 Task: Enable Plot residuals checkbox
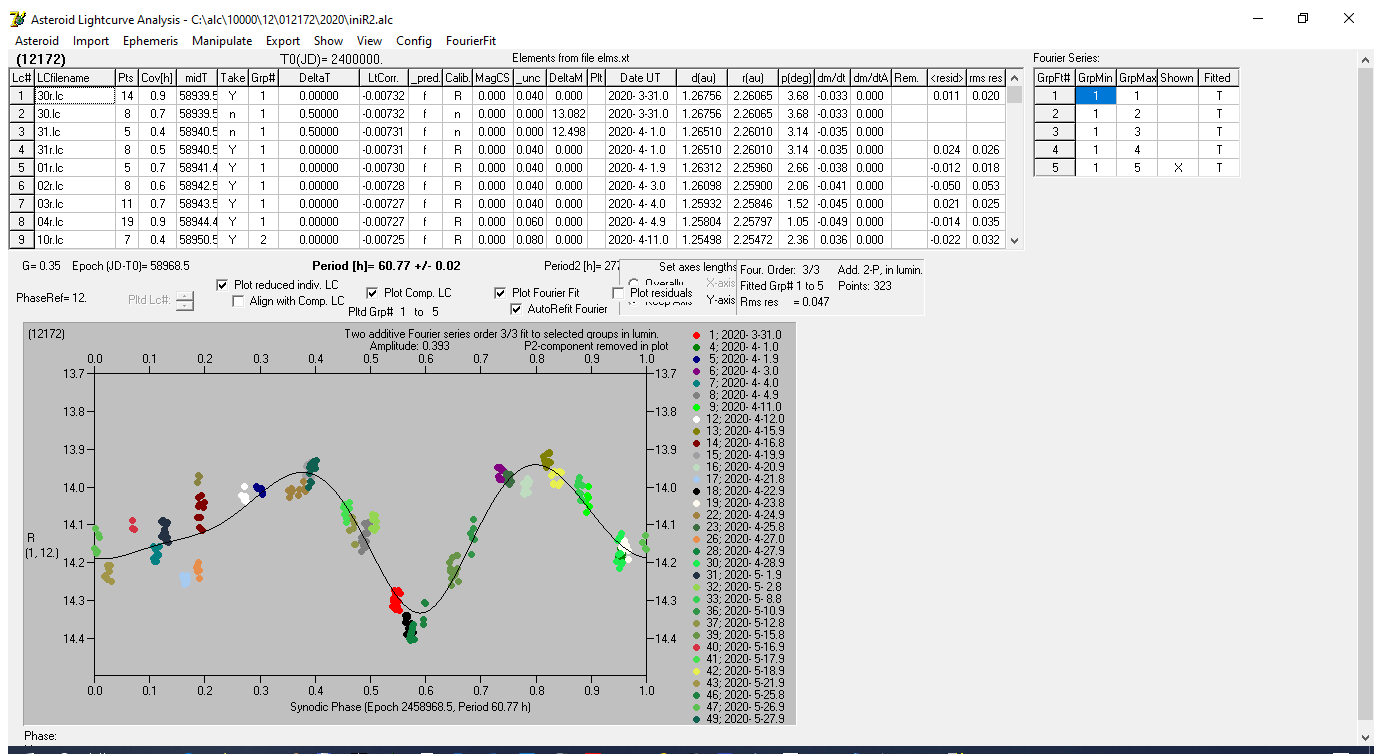pyautogui.click(x=619, y=293)
